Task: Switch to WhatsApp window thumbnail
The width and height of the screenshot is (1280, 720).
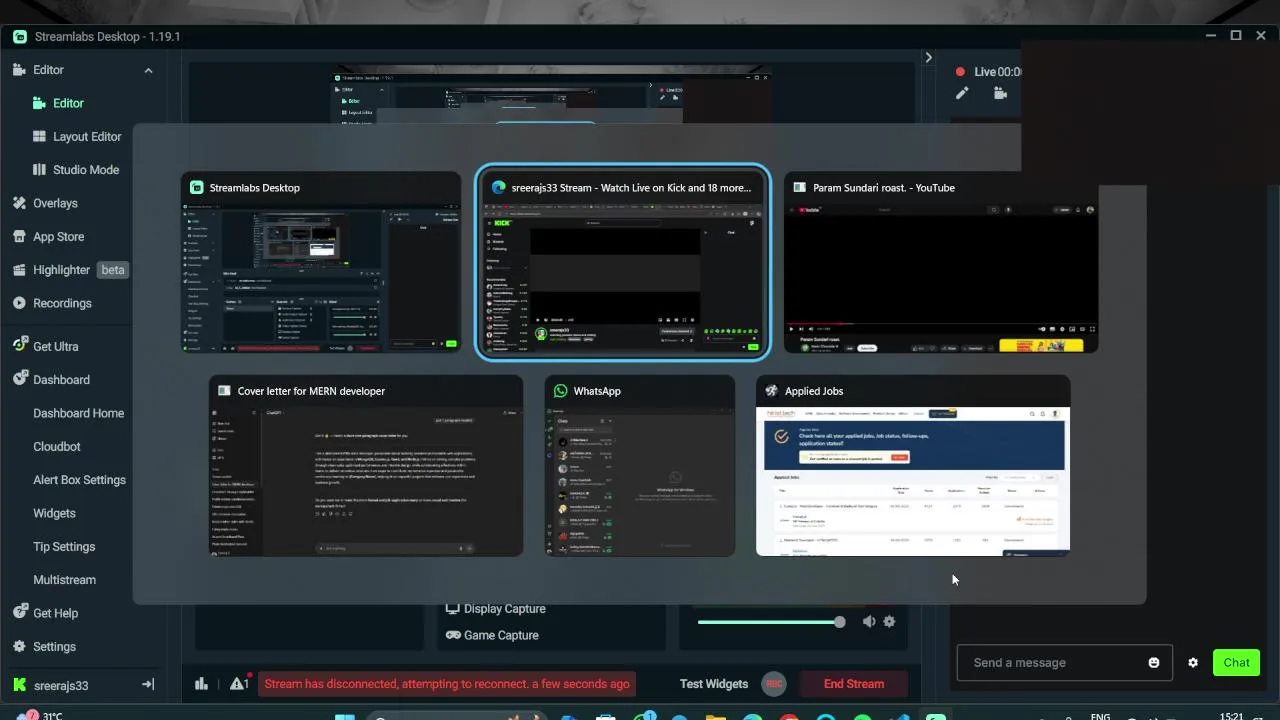Action: point(640,466)
